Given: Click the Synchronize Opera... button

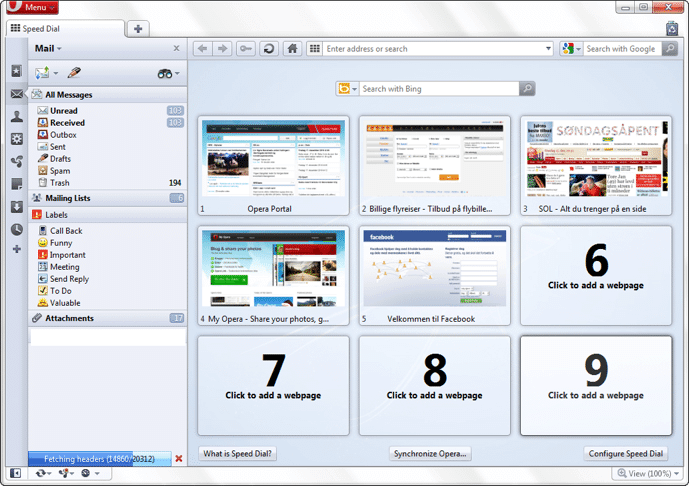Looking at the screenshot, I should pos(430,453).
